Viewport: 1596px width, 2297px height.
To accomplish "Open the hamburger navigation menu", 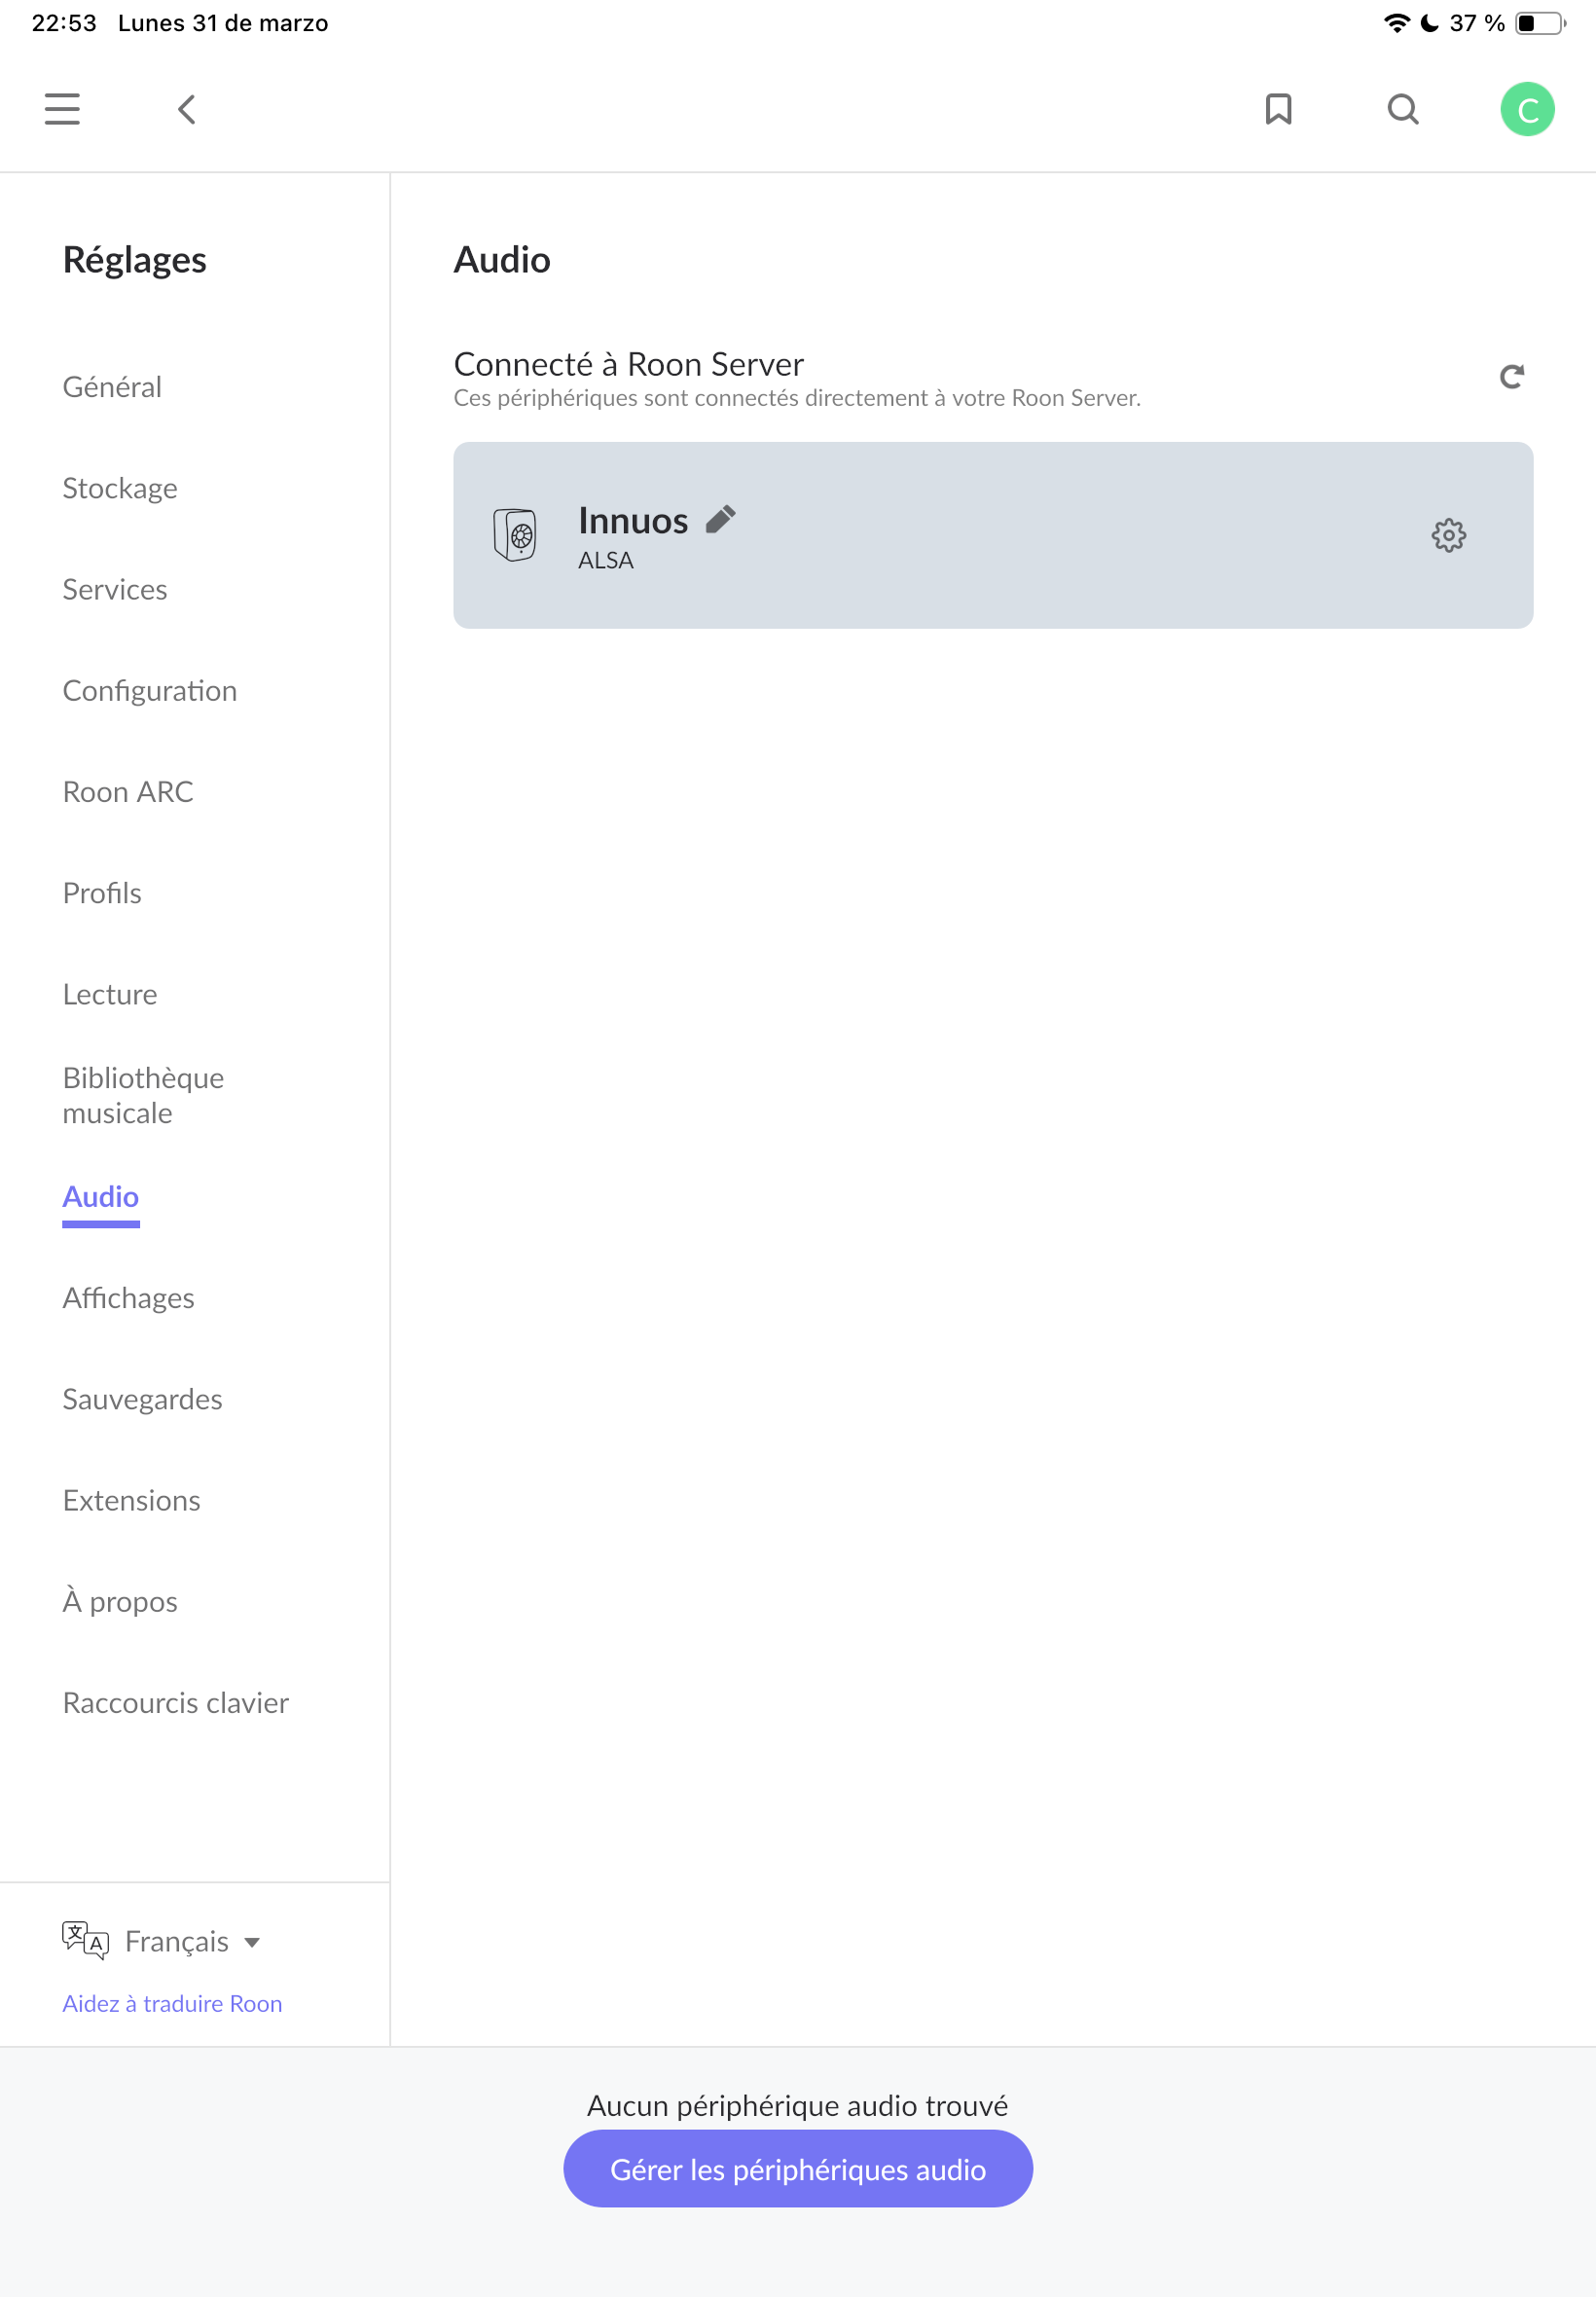I will (62, 109).
